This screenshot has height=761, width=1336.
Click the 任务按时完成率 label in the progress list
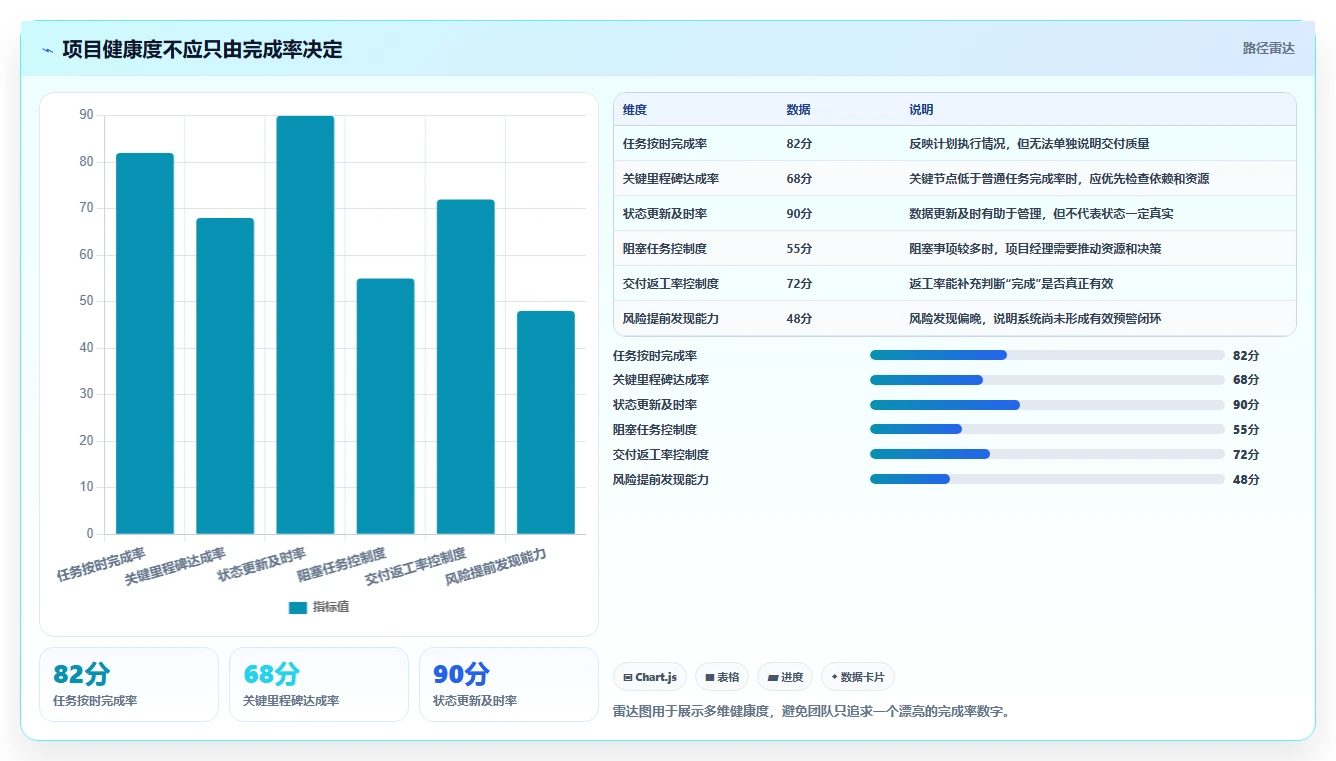point(655,355)
